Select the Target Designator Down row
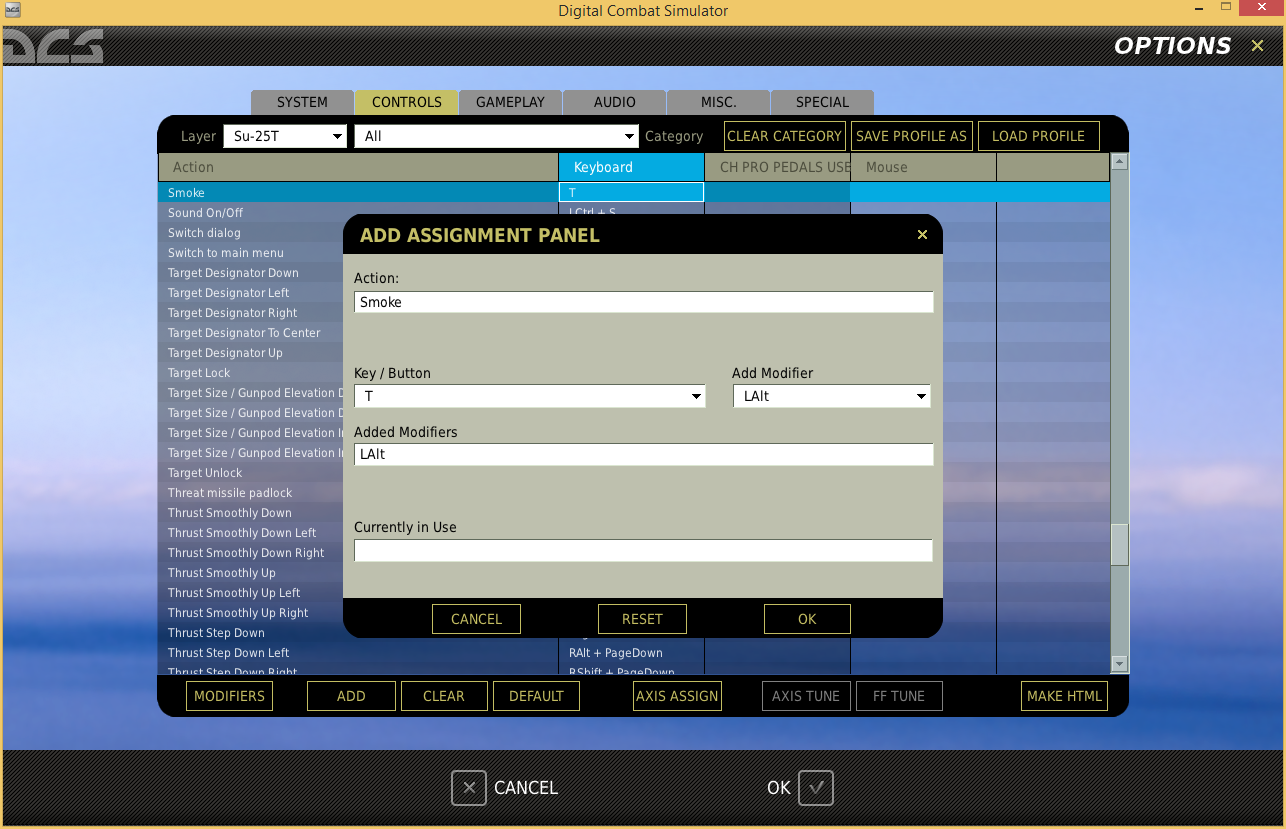 tap(250, 273)
